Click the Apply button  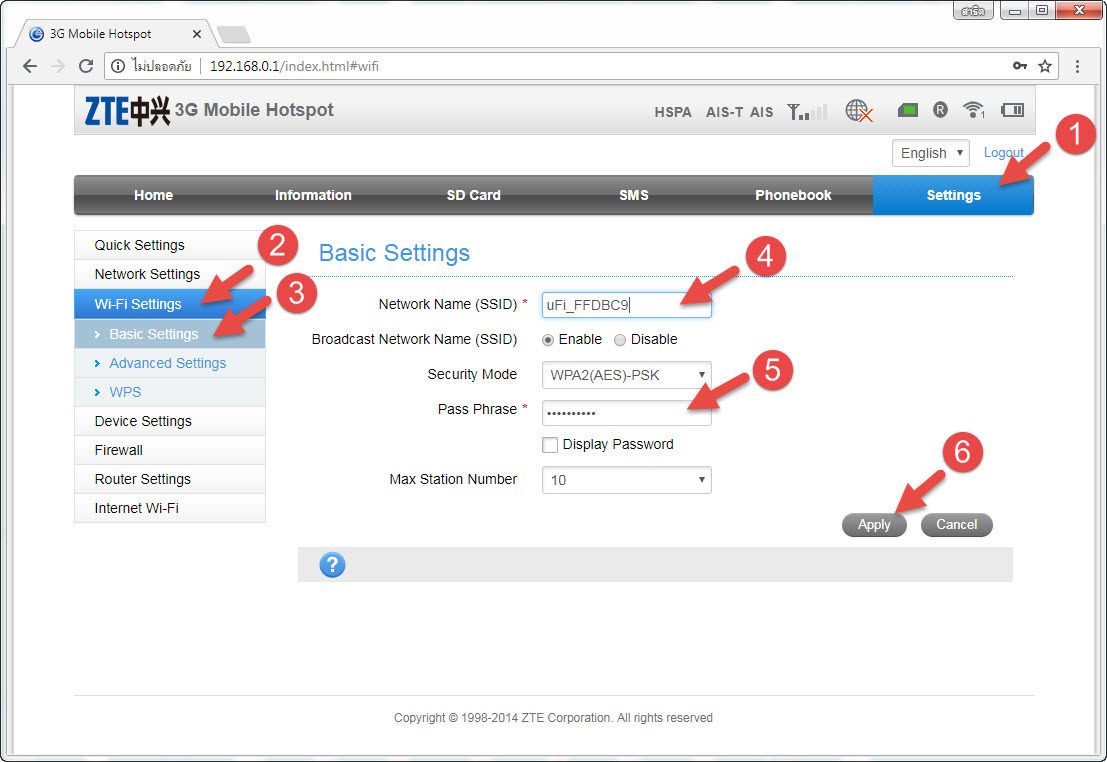tap(874, 525)
